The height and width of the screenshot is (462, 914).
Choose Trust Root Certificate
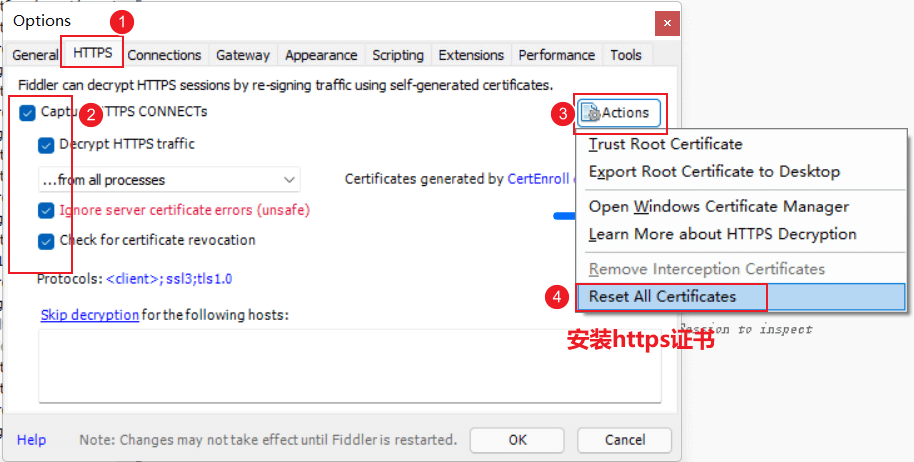[x=665, y=144]
